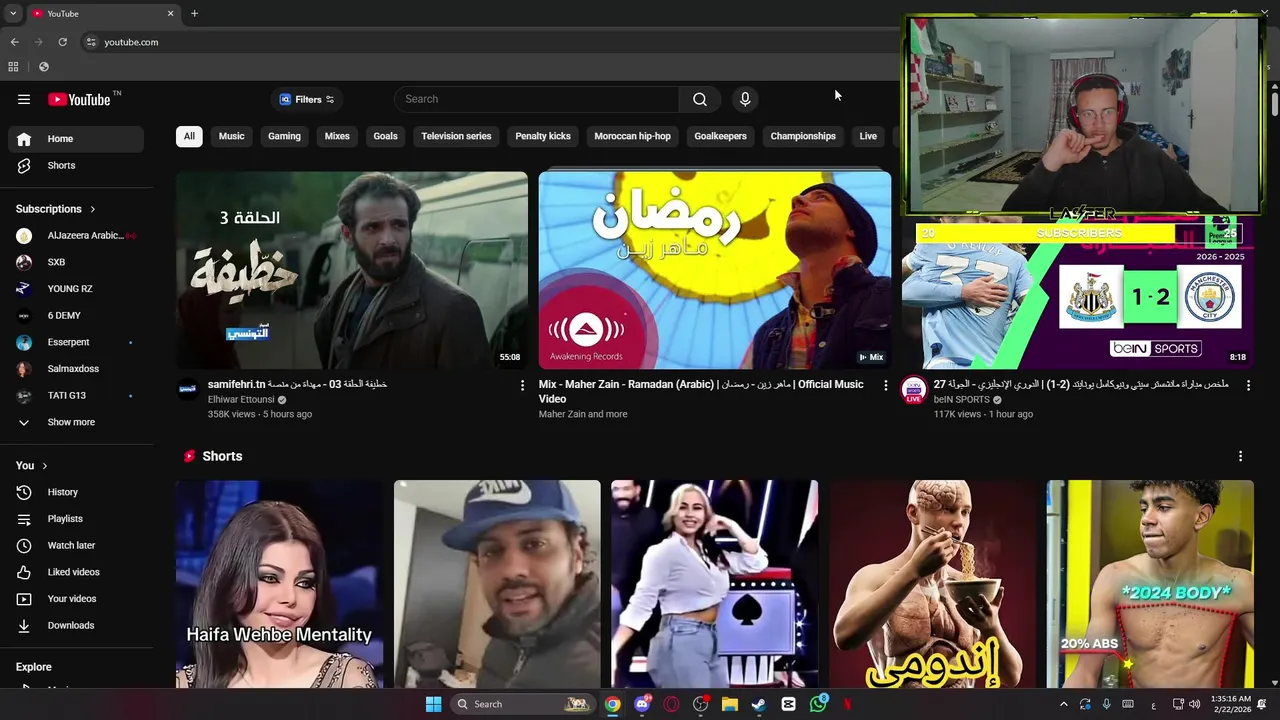Open the beIN SPORTS match highlights thumbnail

coord(1077,293)
